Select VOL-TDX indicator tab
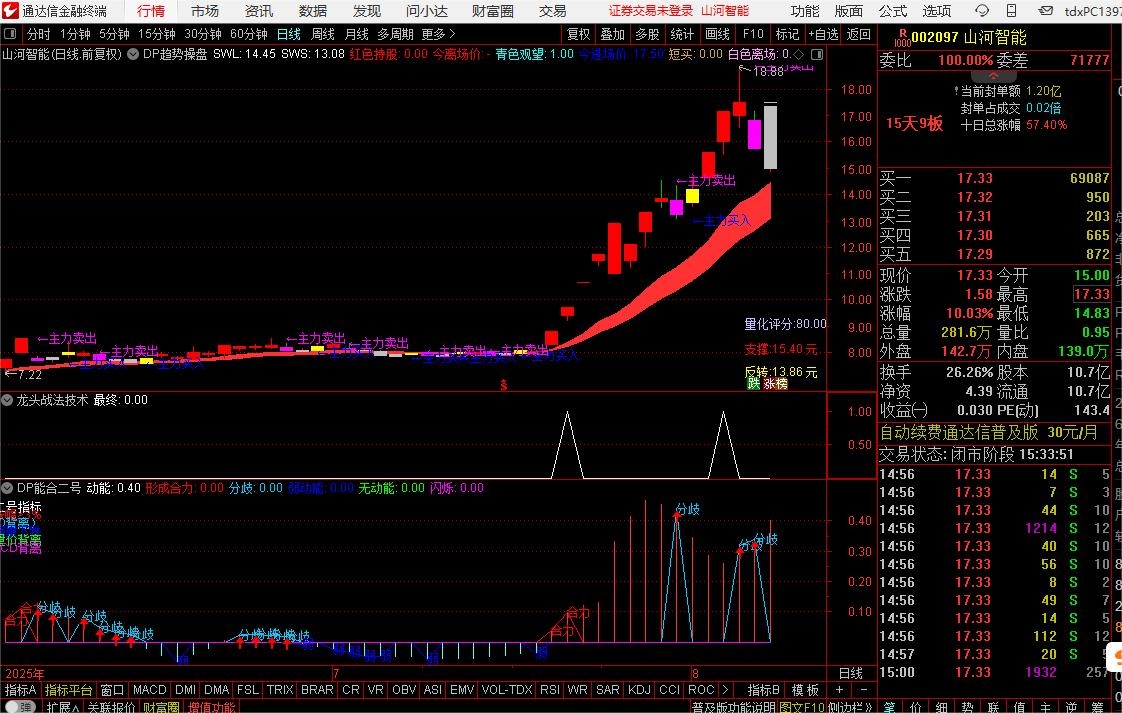This screenshot has height=713, width=1122. pos(507,690)
